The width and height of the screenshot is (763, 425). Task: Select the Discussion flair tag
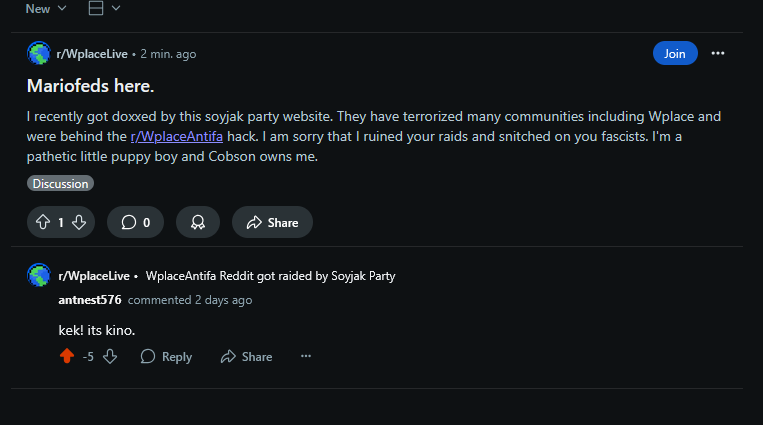[60, 183]
